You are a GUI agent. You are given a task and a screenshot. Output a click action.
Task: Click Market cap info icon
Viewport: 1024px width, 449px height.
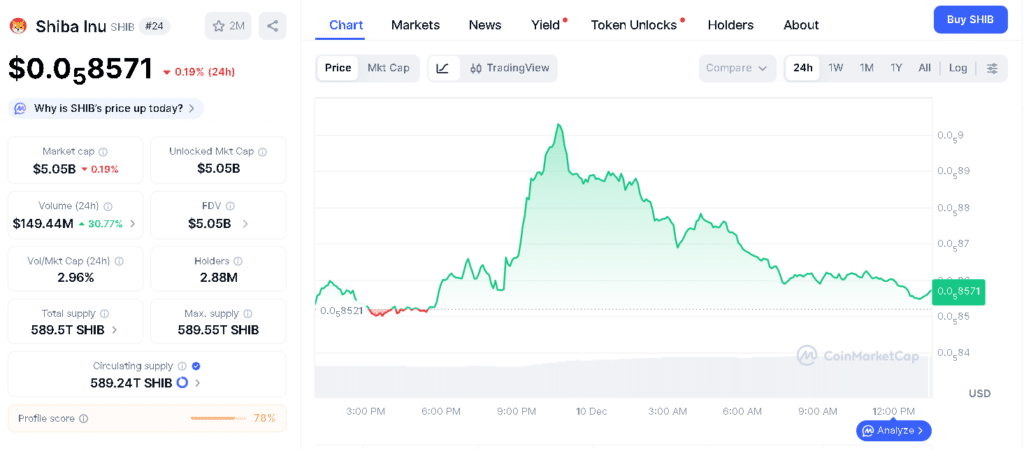pos(103,151)
